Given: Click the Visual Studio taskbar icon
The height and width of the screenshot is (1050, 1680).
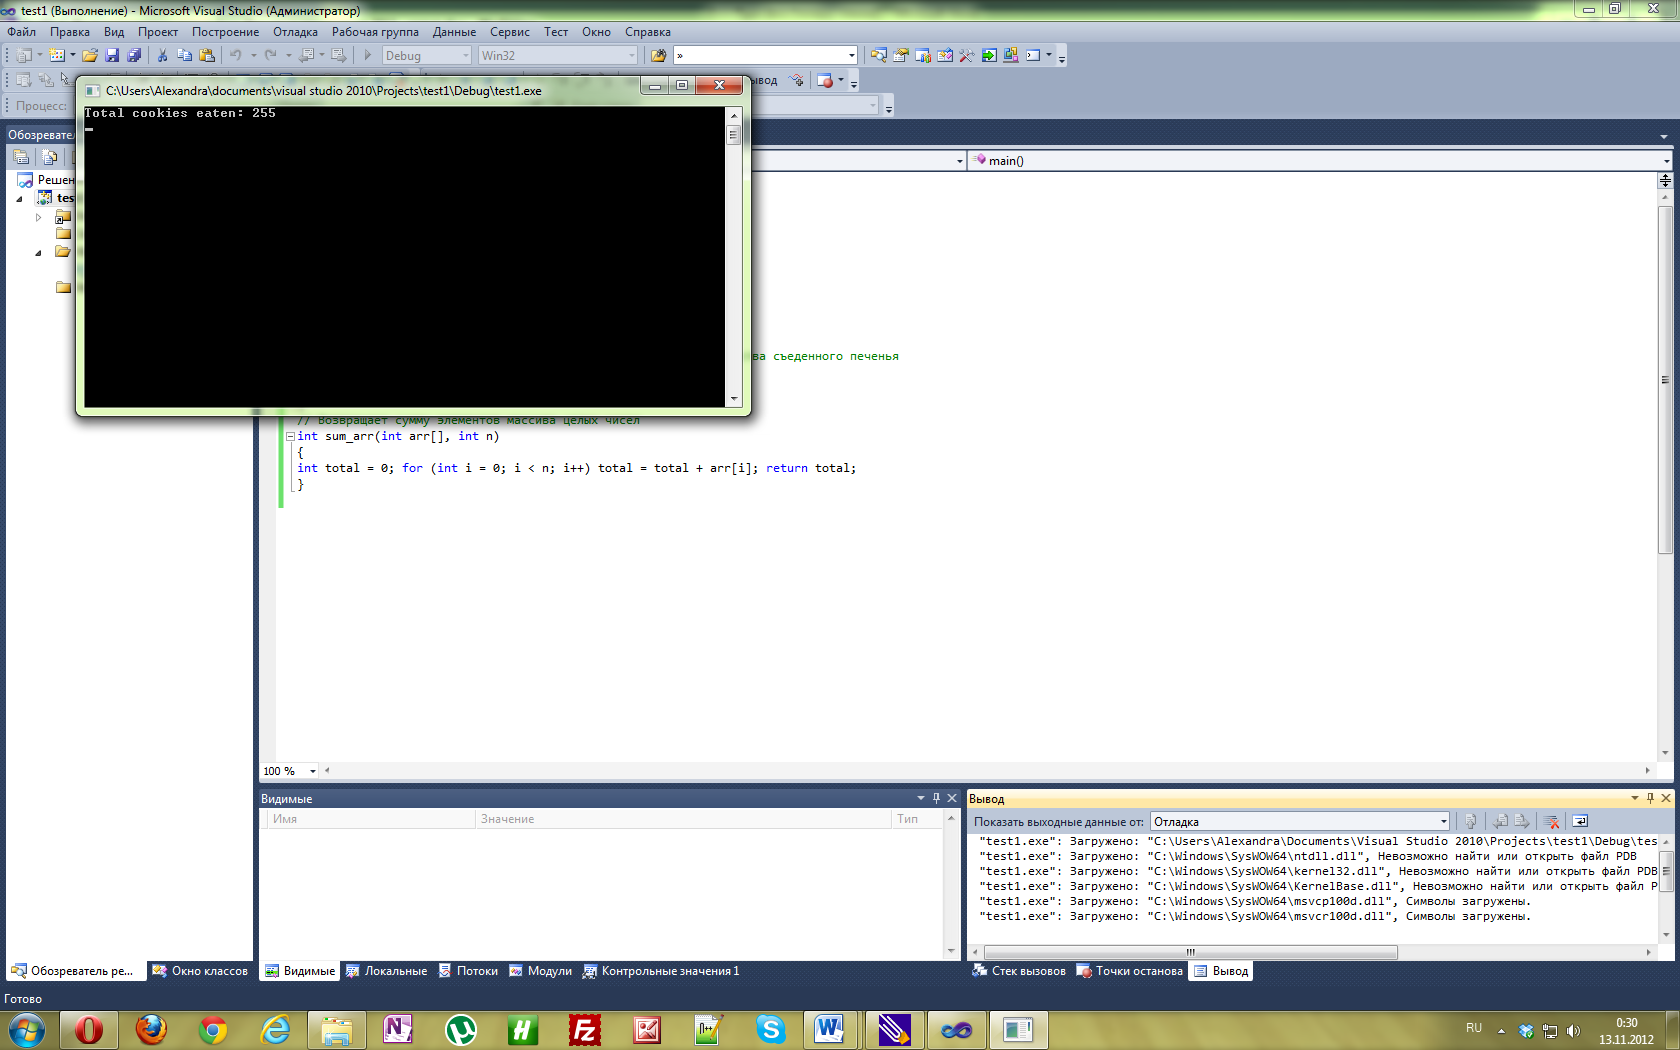Looking at the screenshot, I should click(956, 1029).
